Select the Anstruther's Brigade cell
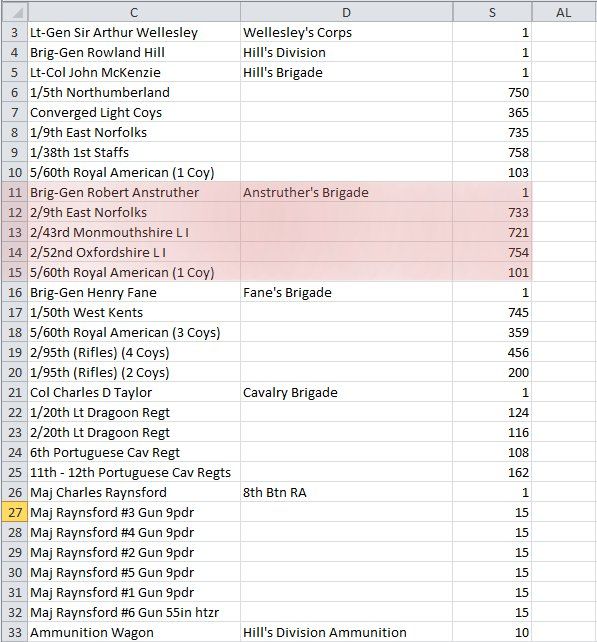The image size is (597, 642). pos(346,192)
